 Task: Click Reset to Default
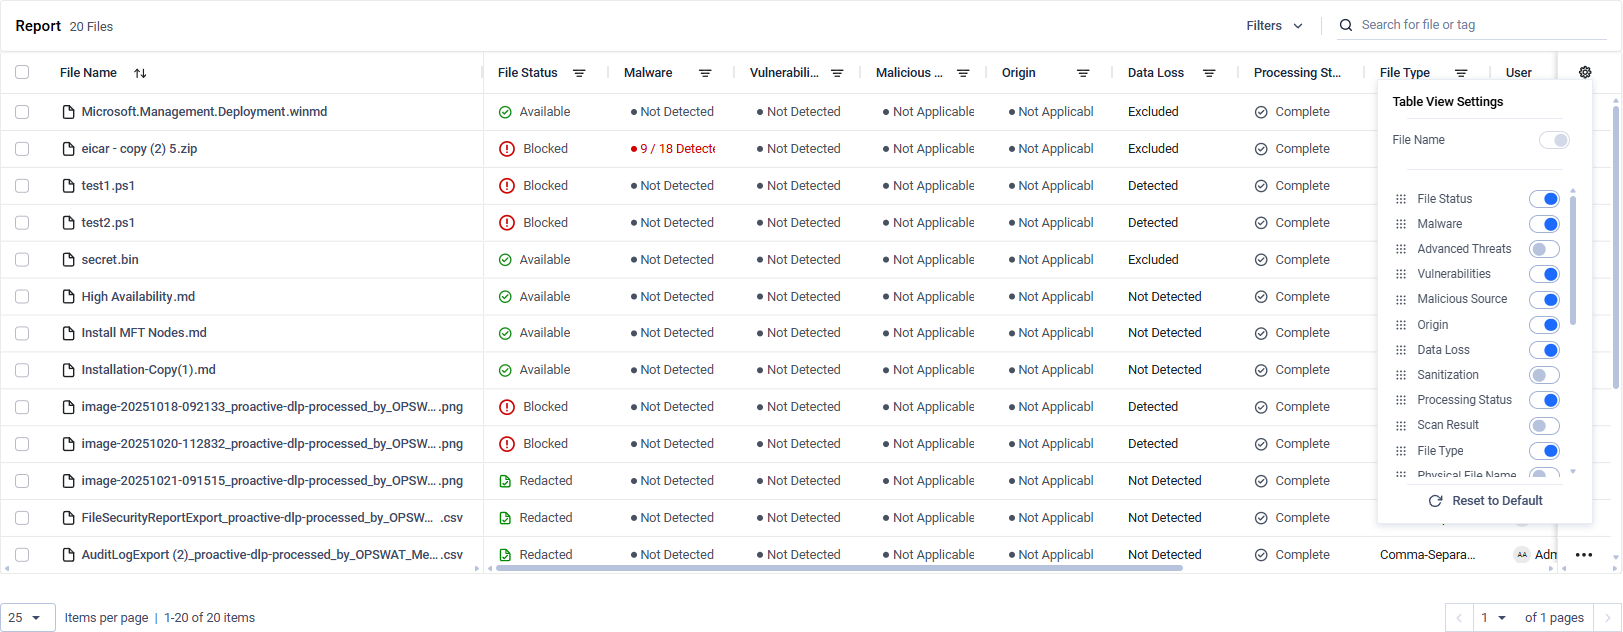pyautogui.click(x=1485, y=501)
